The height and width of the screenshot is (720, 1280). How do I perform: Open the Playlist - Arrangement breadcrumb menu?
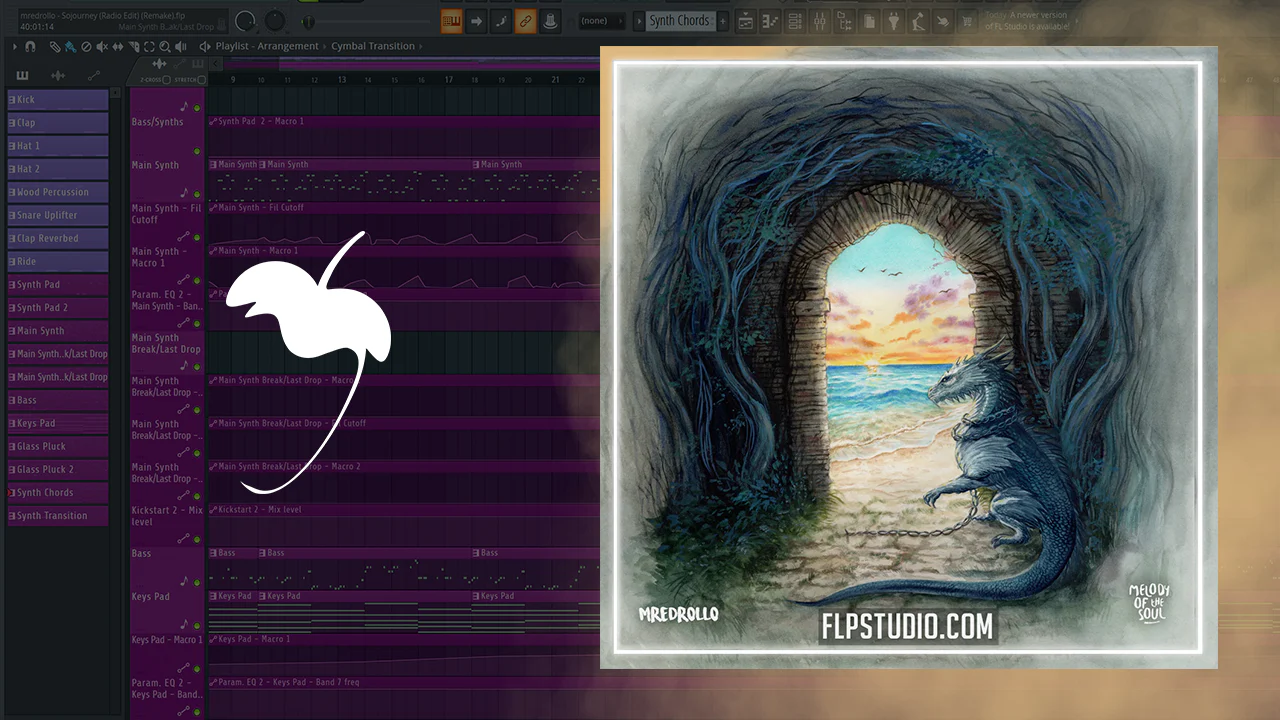pos(267,46)
